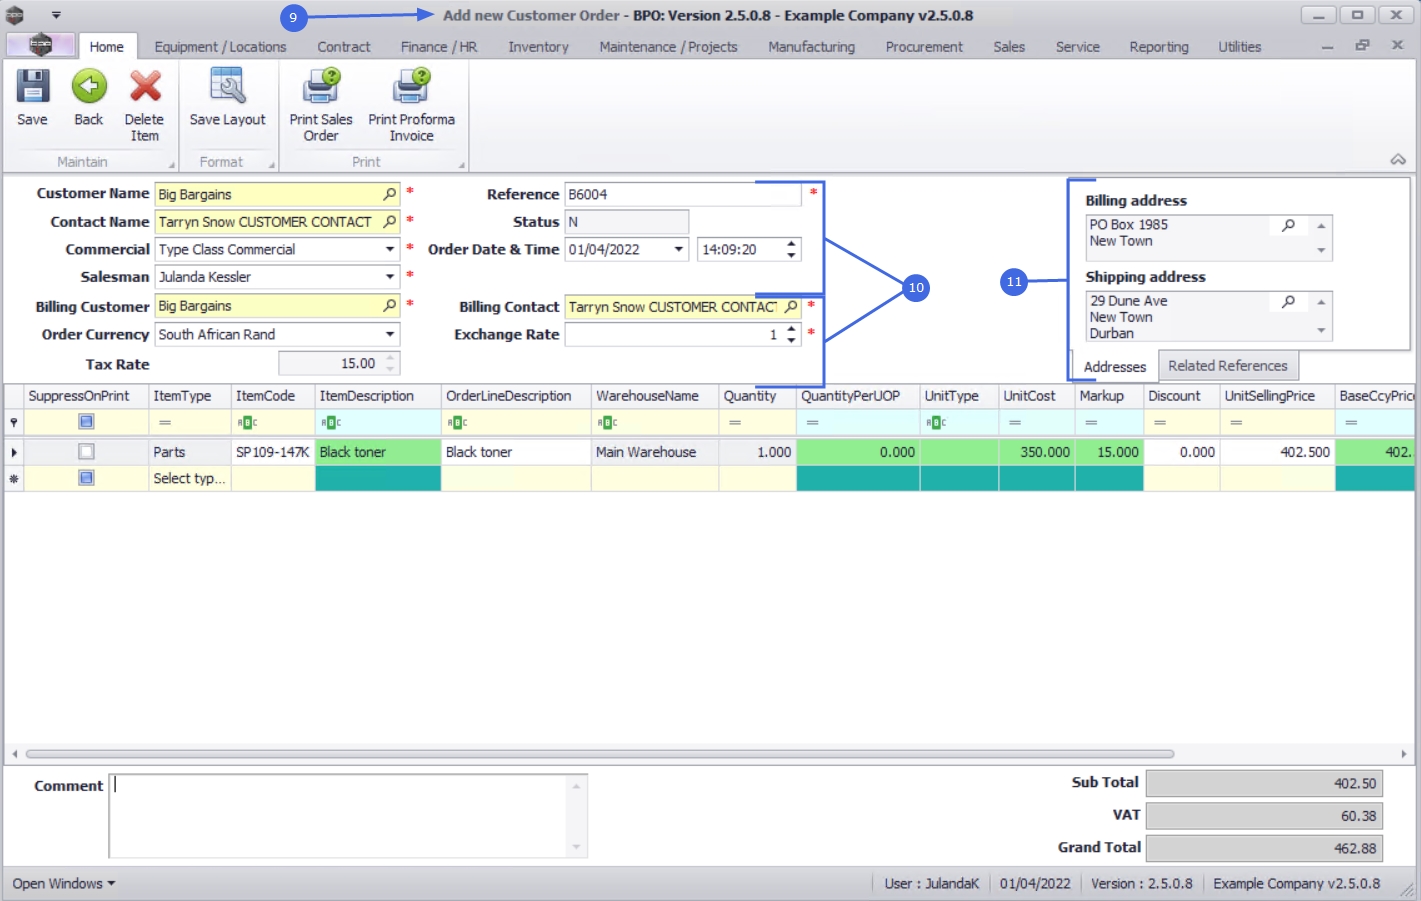Open the Billing Contact lookup magnifier
Screen dimensions: 1421x901
point(791,307)
